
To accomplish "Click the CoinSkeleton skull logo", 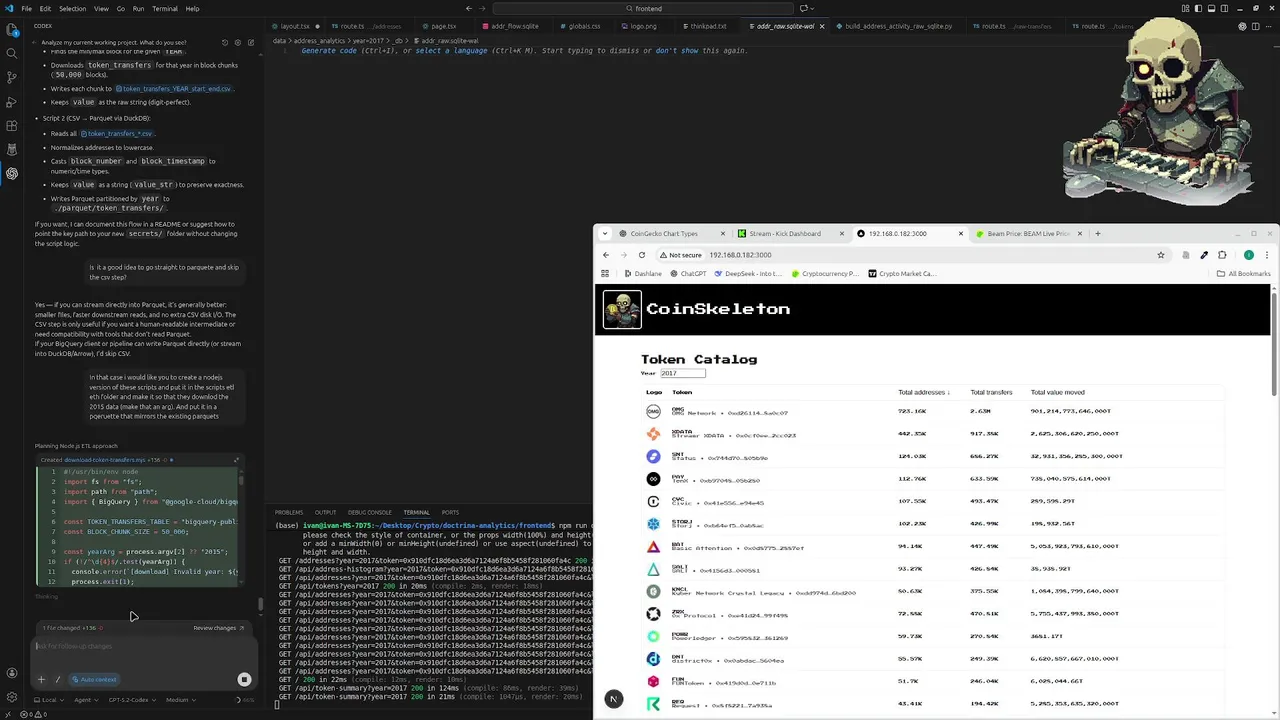I will (x=622, y=310).
